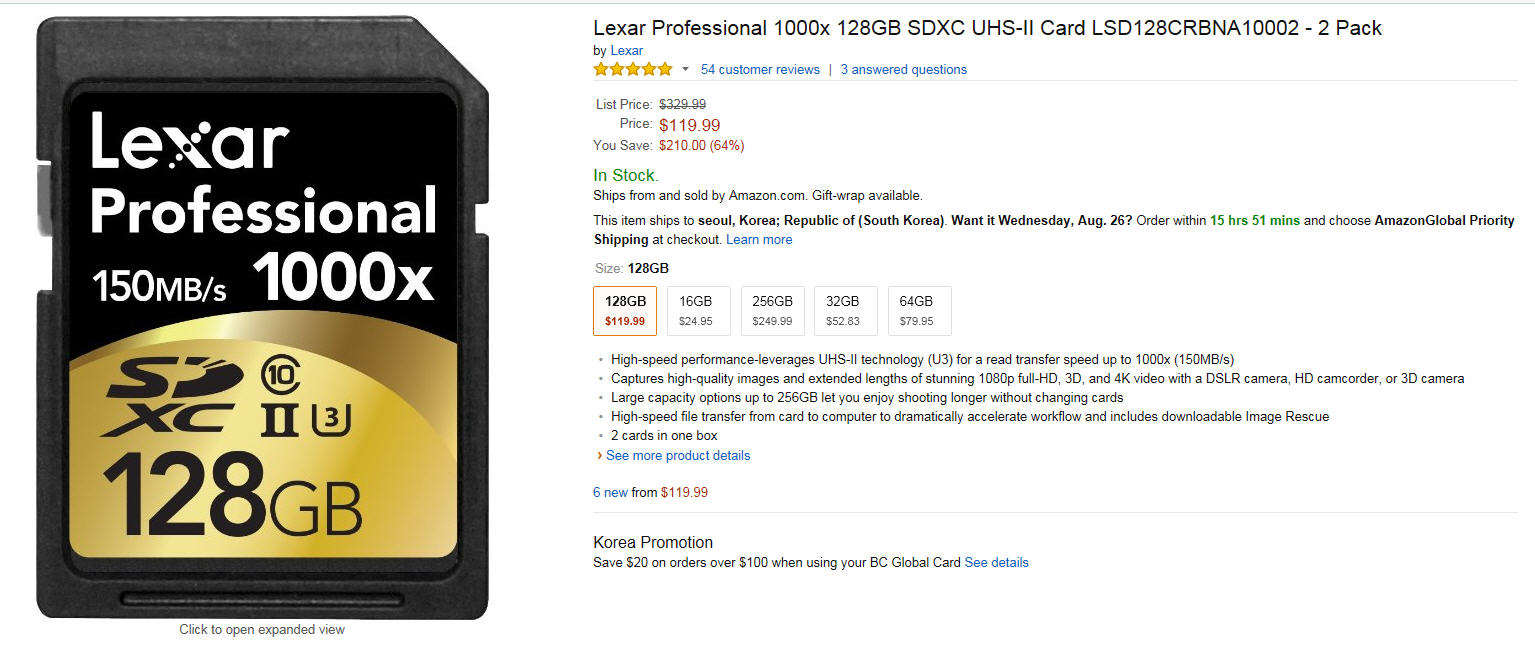Screen dimensions: 1535x660
Task: Click the Lexar Professional product title
Action: pyautogui.click(x=987, y=28)
